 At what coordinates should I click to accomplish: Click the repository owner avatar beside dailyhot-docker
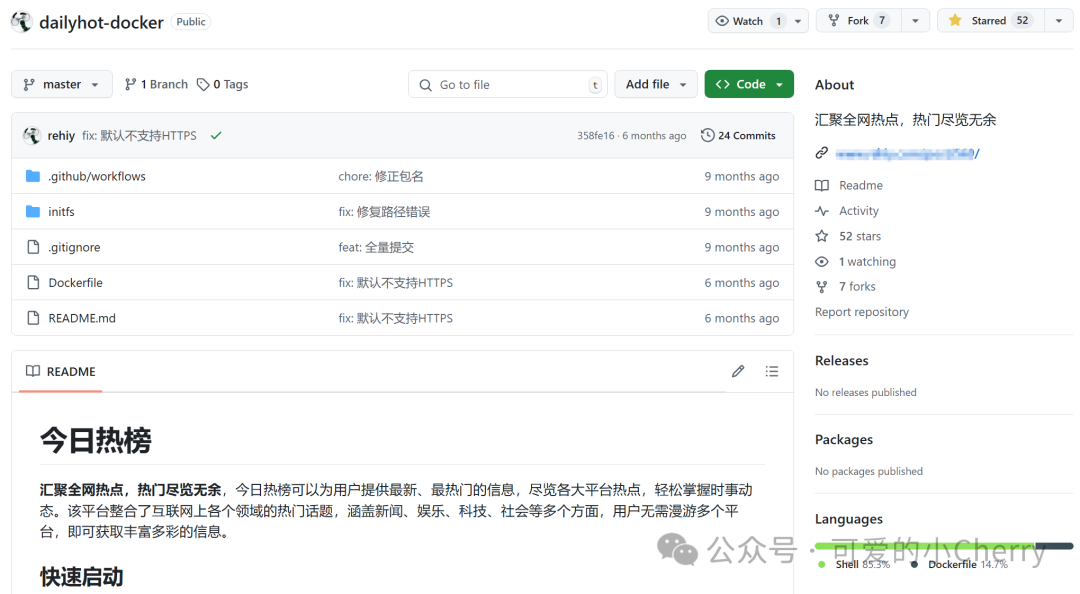pos(21,22)
